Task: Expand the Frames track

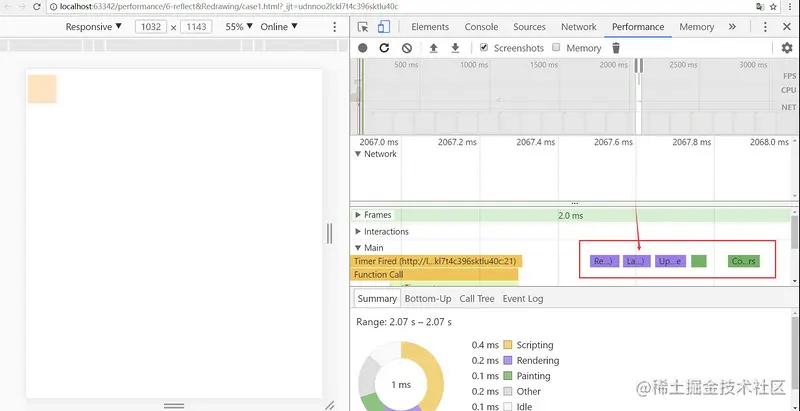Action: click(x=358, y=215)
